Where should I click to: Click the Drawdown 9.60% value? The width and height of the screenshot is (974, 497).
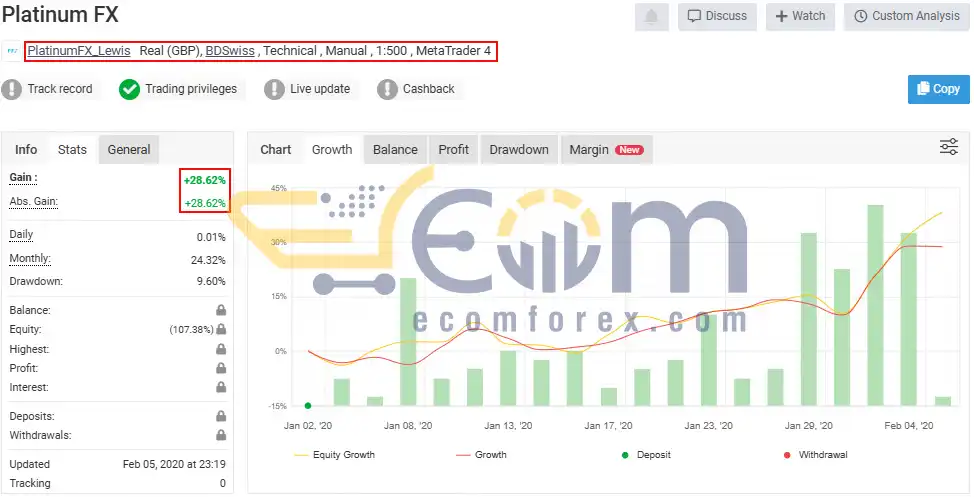tap(211, 281)
